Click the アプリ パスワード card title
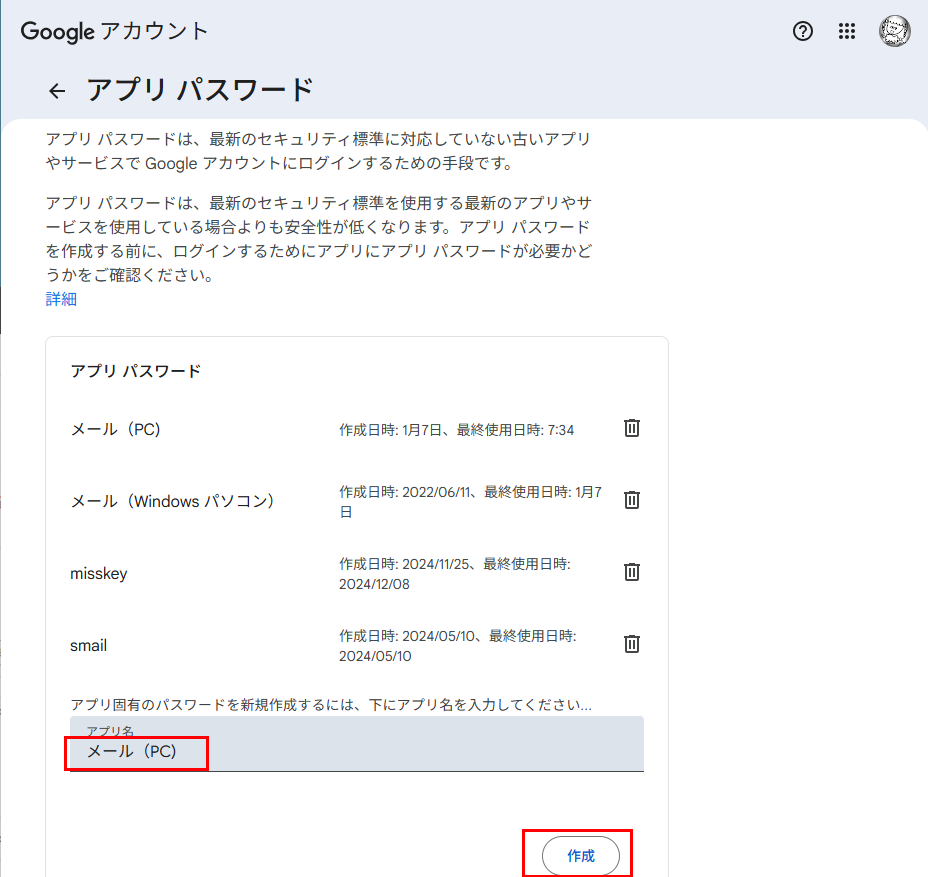The image size is (928, 877). pyautogui.click(x=135, y=371)
